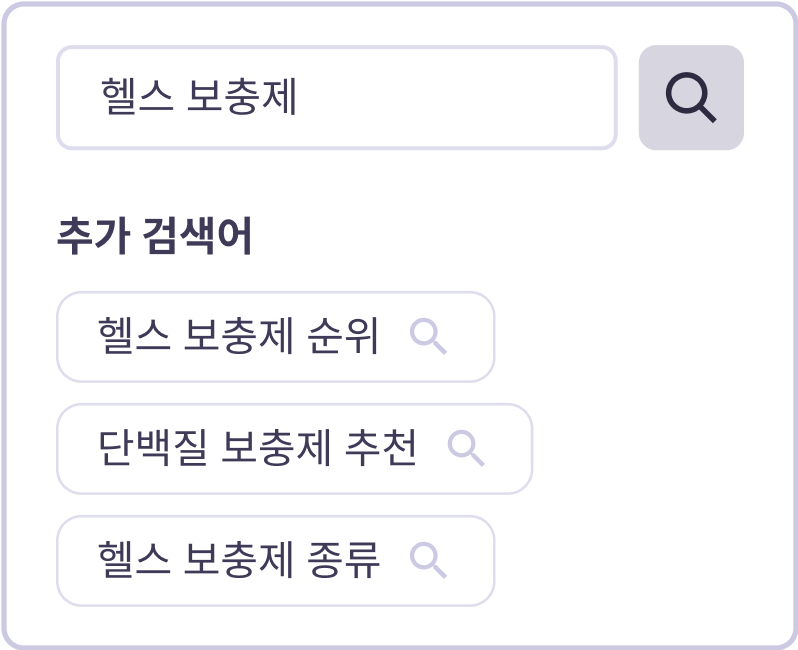This screenshot has width=798, height=650.
Task: Click the magnifier icon beside 헬스 보충제 순위
Action: tap(428, 337)
